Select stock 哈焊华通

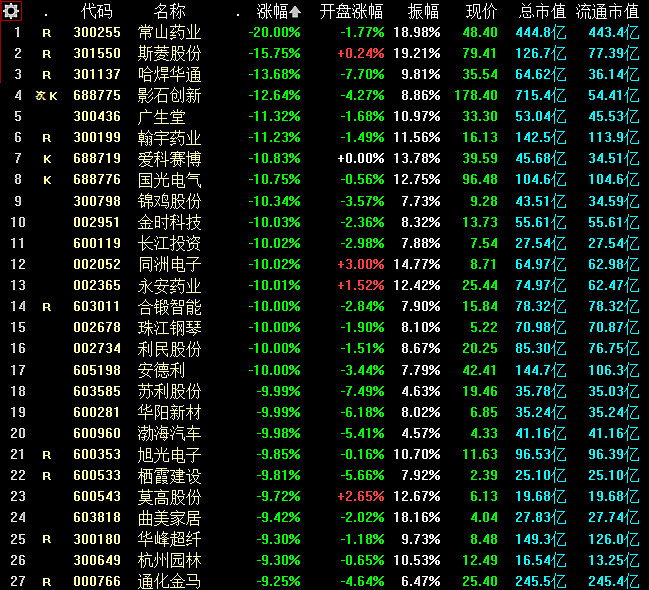click(x=169, y=75)
